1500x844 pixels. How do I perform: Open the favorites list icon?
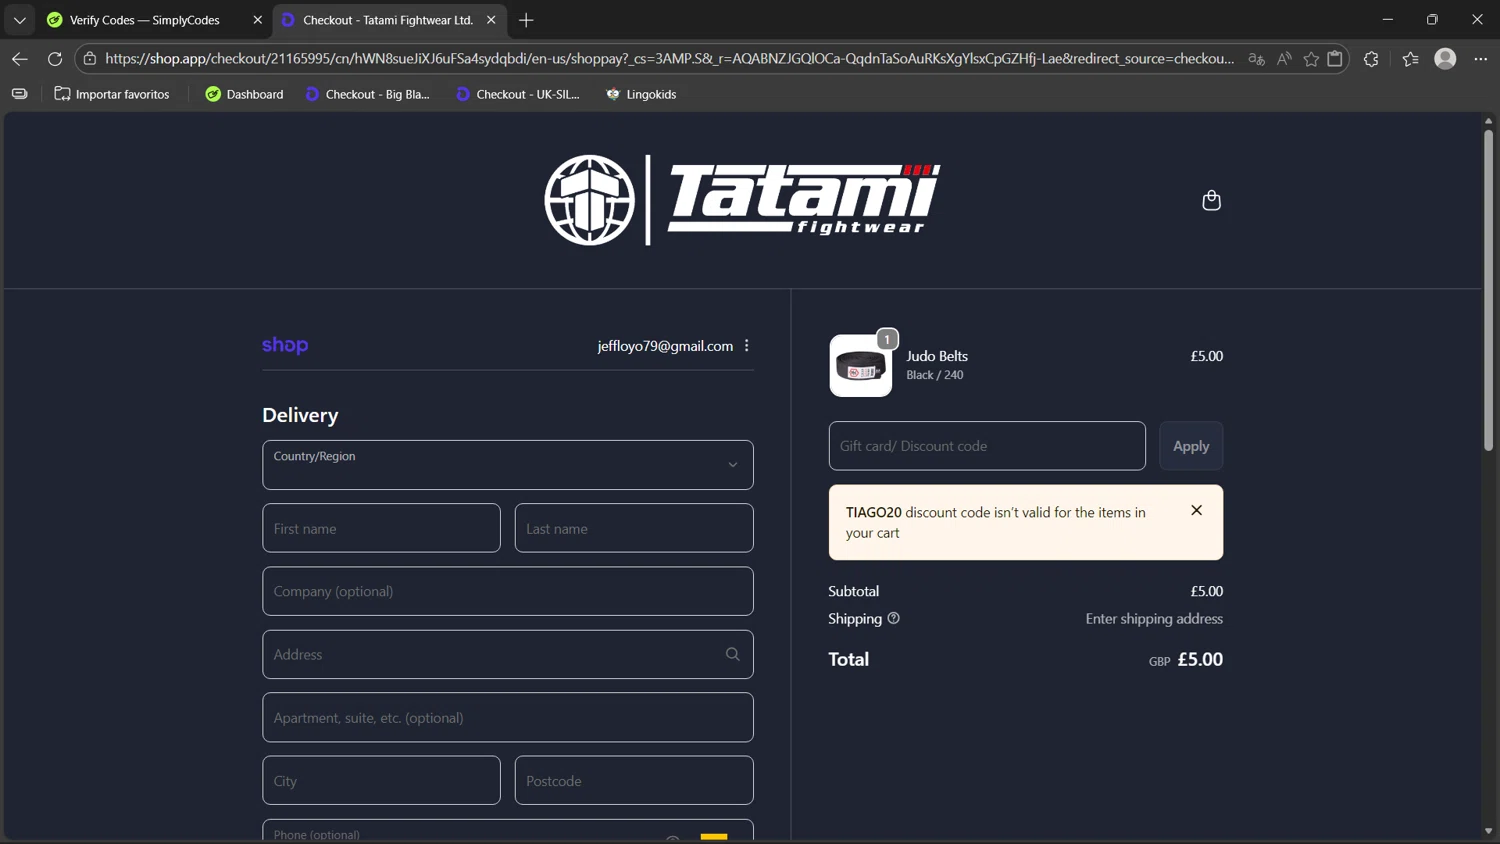click(1410, 59)
